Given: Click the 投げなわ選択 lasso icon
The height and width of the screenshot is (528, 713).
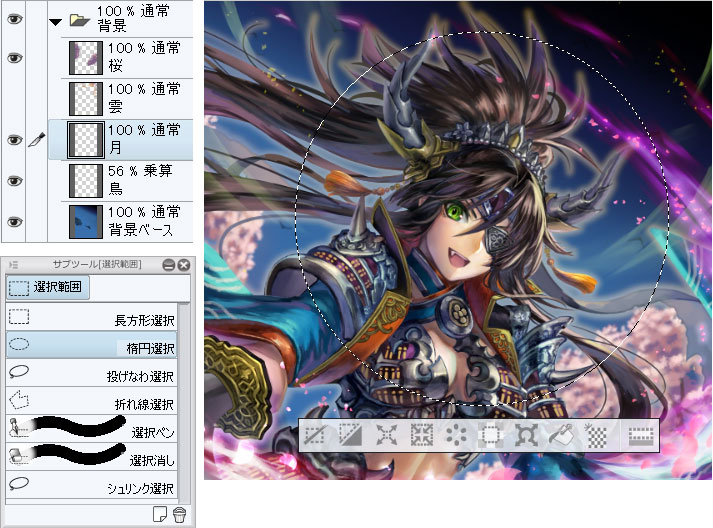Looking at the screenshot, I should 19,372.
